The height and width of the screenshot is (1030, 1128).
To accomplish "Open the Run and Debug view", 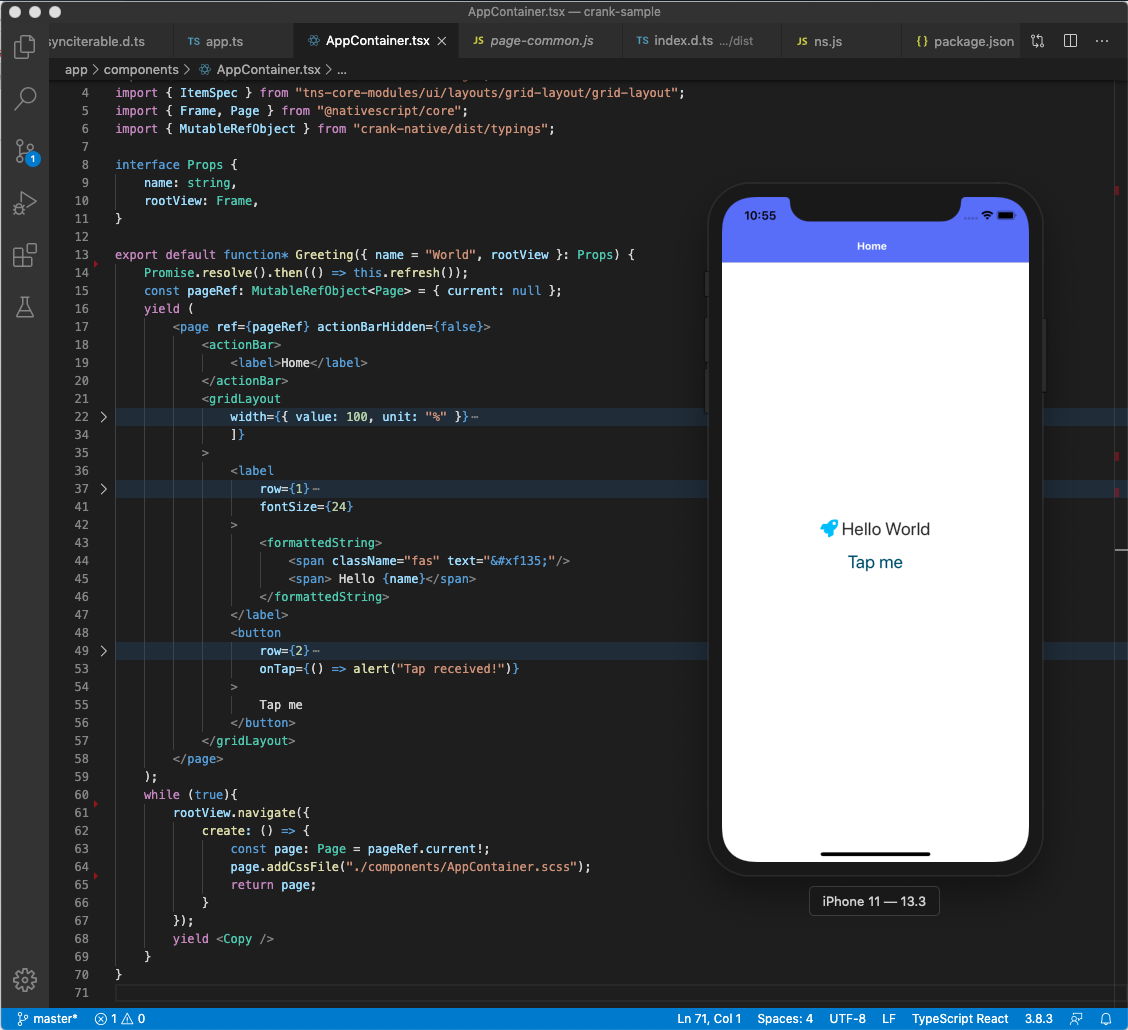I will (24, 204).
